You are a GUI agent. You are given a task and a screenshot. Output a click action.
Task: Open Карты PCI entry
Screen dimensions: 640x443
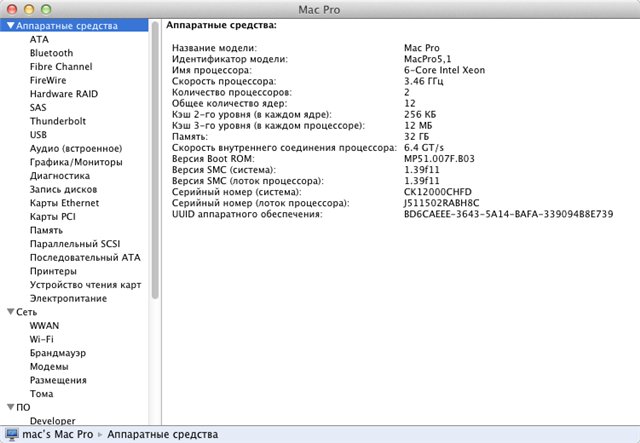pyautogui.click(x=53, y=216)
